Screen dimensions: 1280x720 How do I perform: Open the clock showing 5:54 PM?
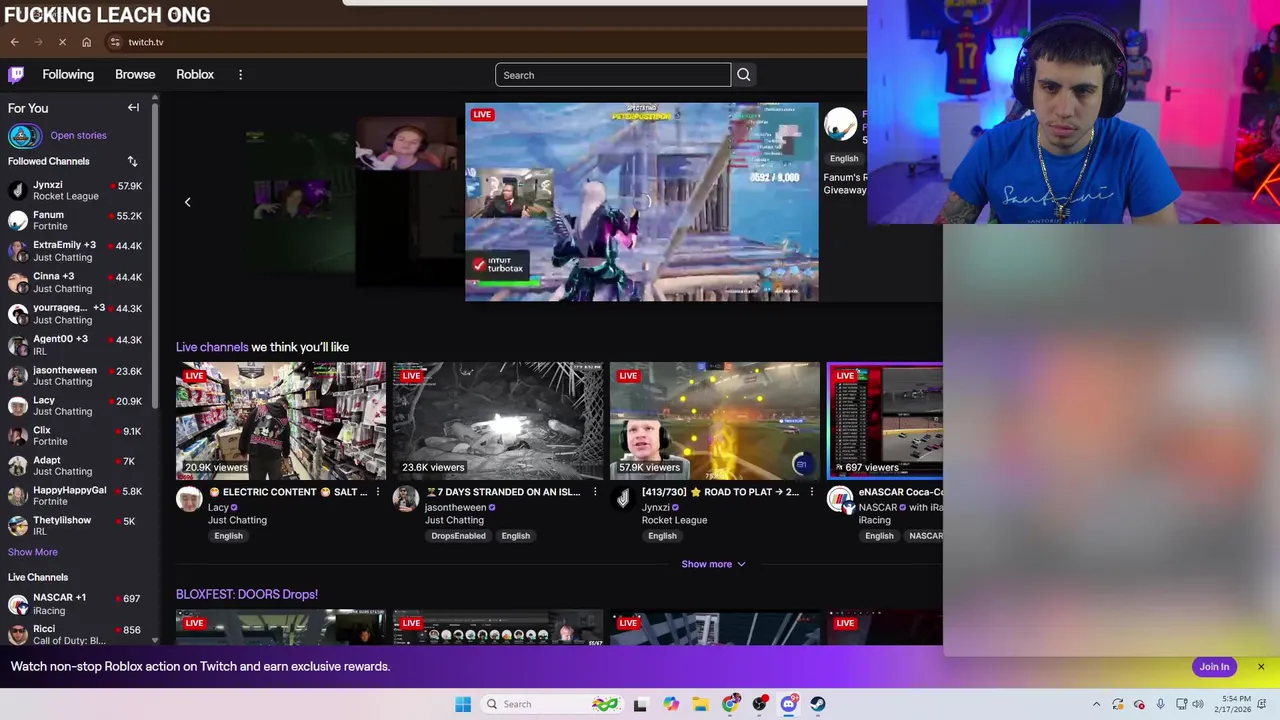click(x=1232, y=704)
